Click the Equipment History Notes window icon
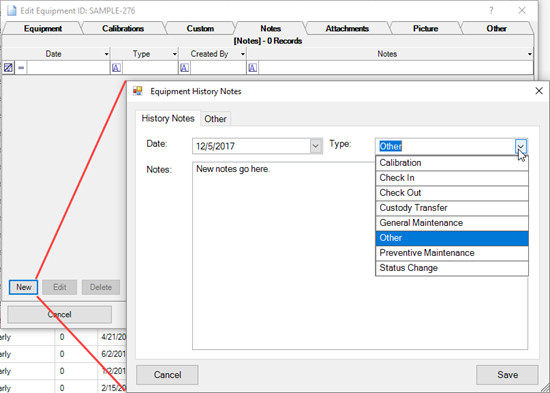The height and width of the screenshot is (393, 550). tap(138, 91)
